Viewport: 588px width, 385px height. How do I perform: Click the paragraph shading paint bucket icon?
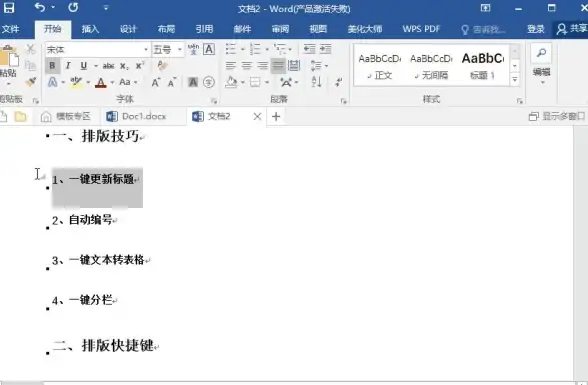(x=231, y=82)
